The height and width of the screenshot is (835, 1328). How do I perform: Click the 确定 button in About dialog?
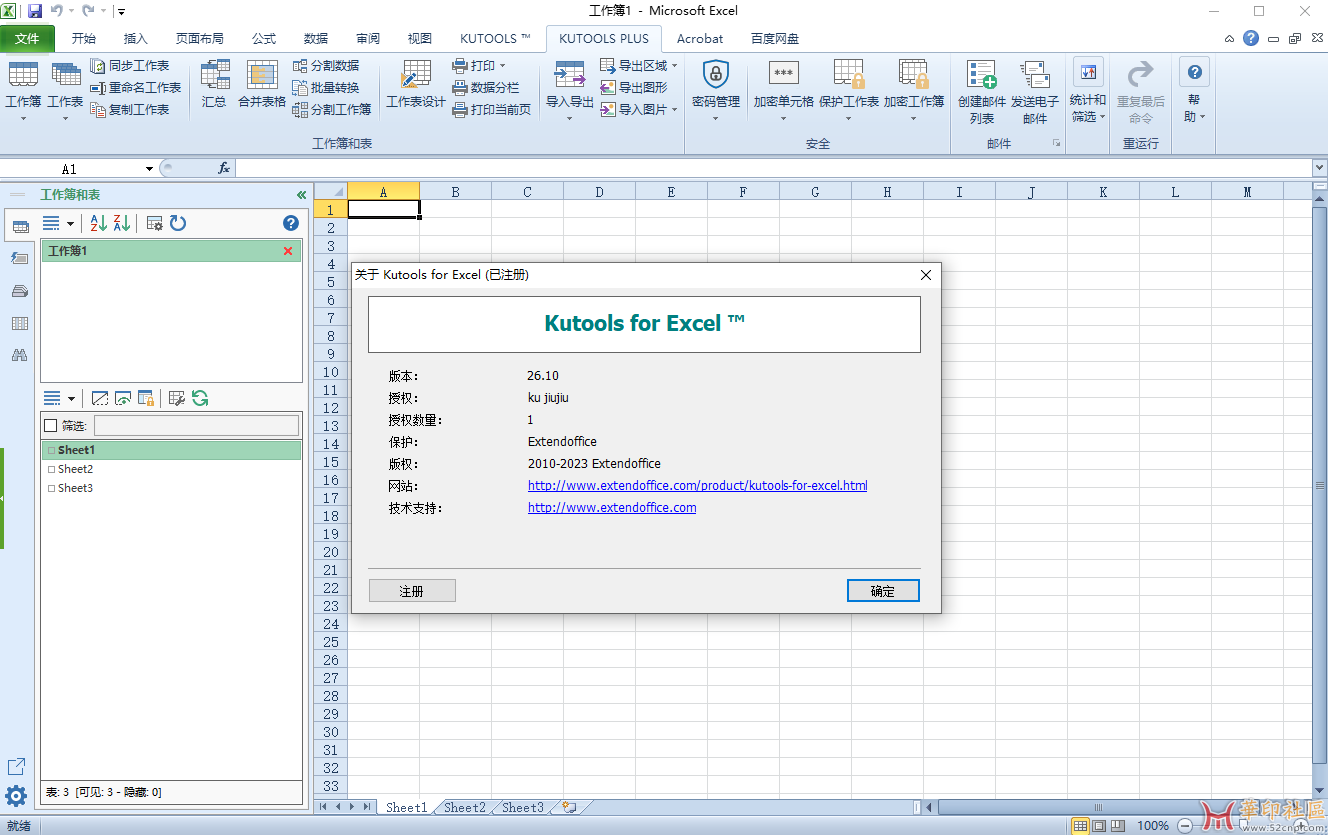(x=883, y=591)
